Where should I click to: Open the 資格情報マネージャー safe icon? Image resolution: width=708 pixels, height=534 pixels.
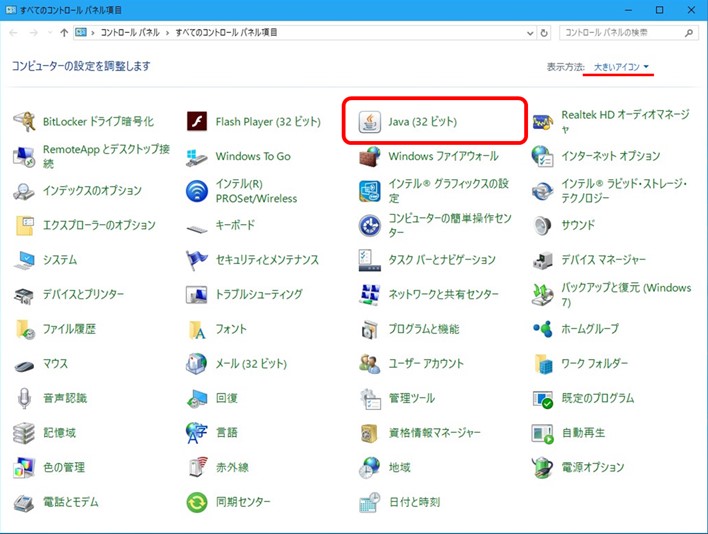(370, 433)
